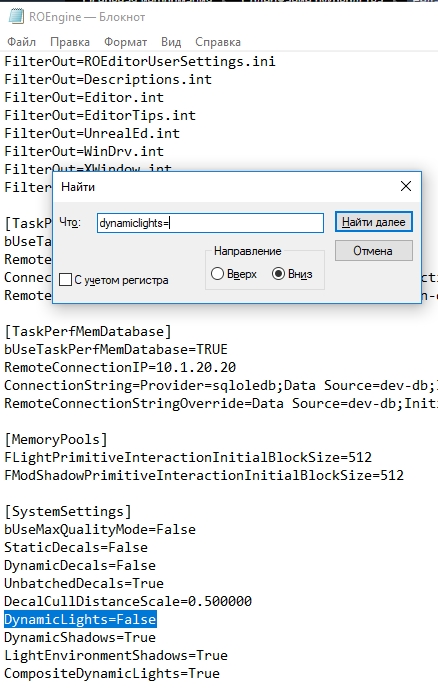Click the [MemoryPools] section header
Screen dimensions: 438x691
[x=56, y=439]
